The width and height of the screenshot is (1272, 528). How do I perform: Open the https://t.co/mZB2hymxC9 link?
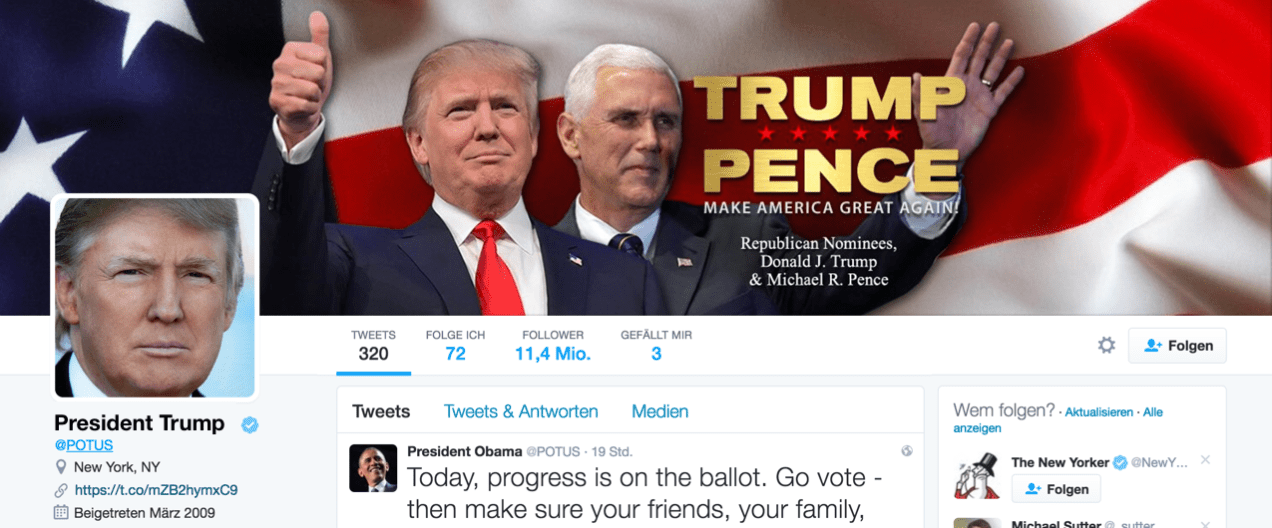pyautogui.click(x=156, y=490)
